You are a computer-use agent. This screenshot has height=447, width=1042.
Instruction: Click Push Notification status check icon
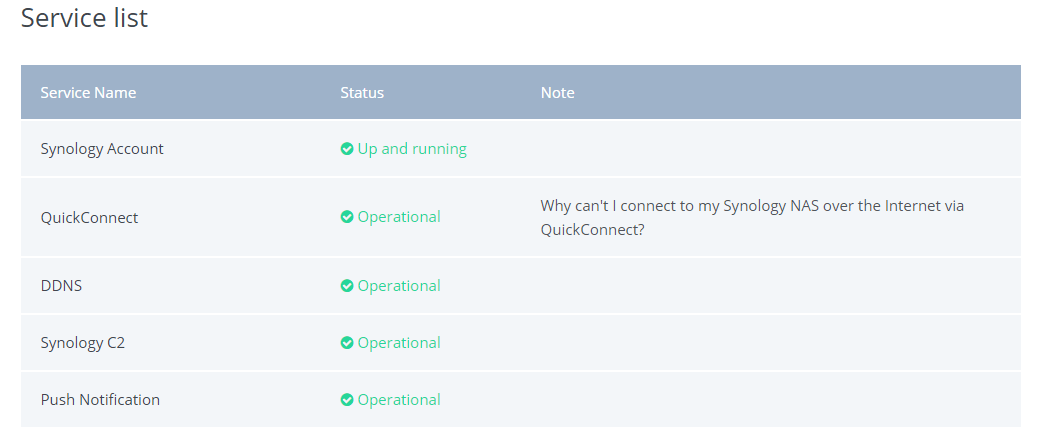(346, 400)
